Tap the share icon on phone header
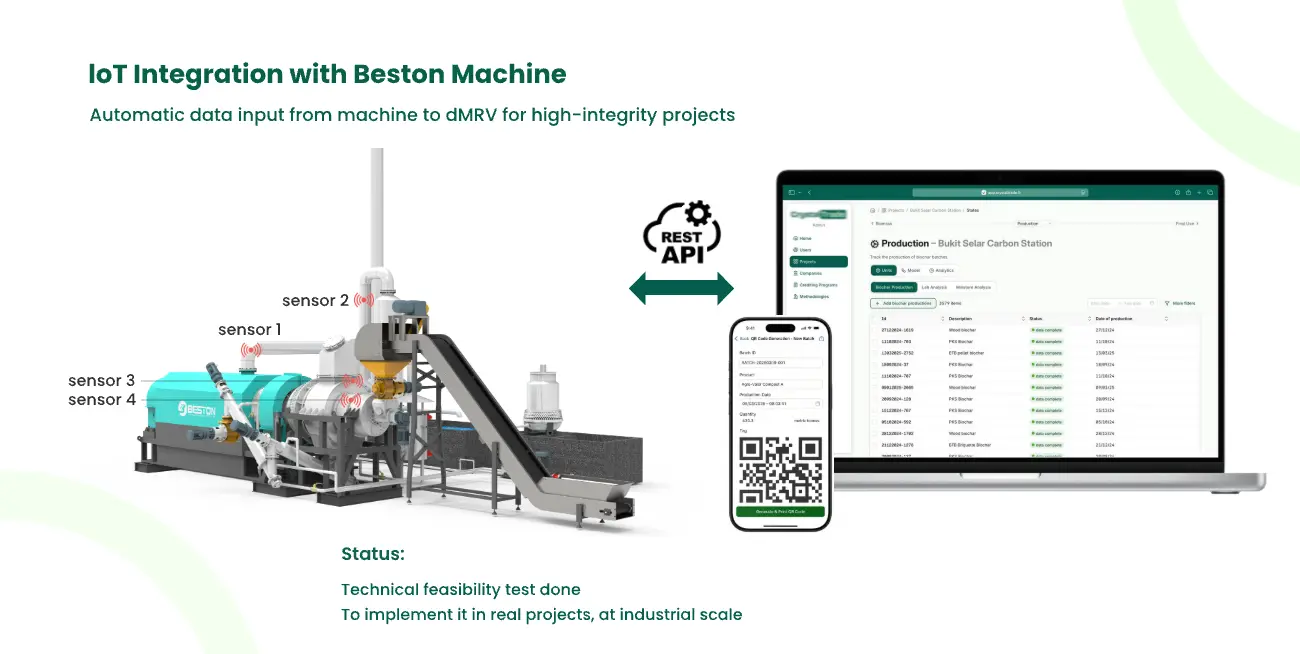This screenshot has width=1300, height=654. coord(821,338)
